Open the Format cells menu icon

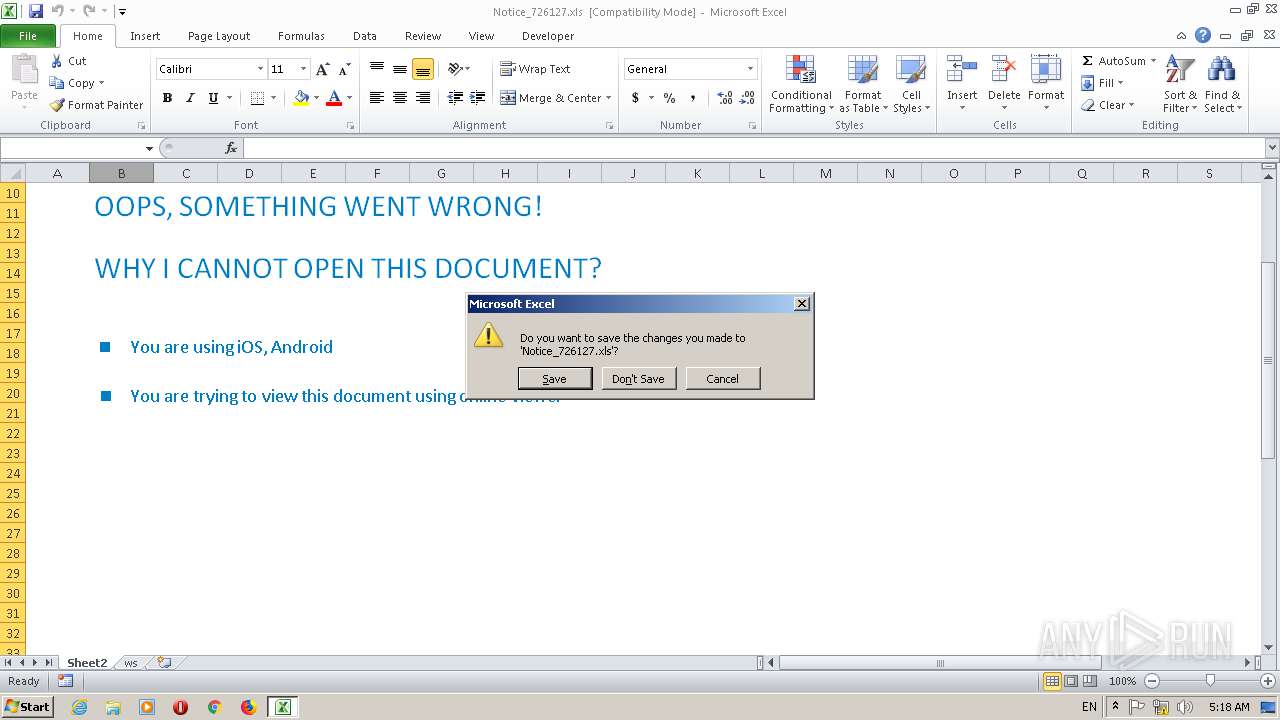(x=1046, y=70)
